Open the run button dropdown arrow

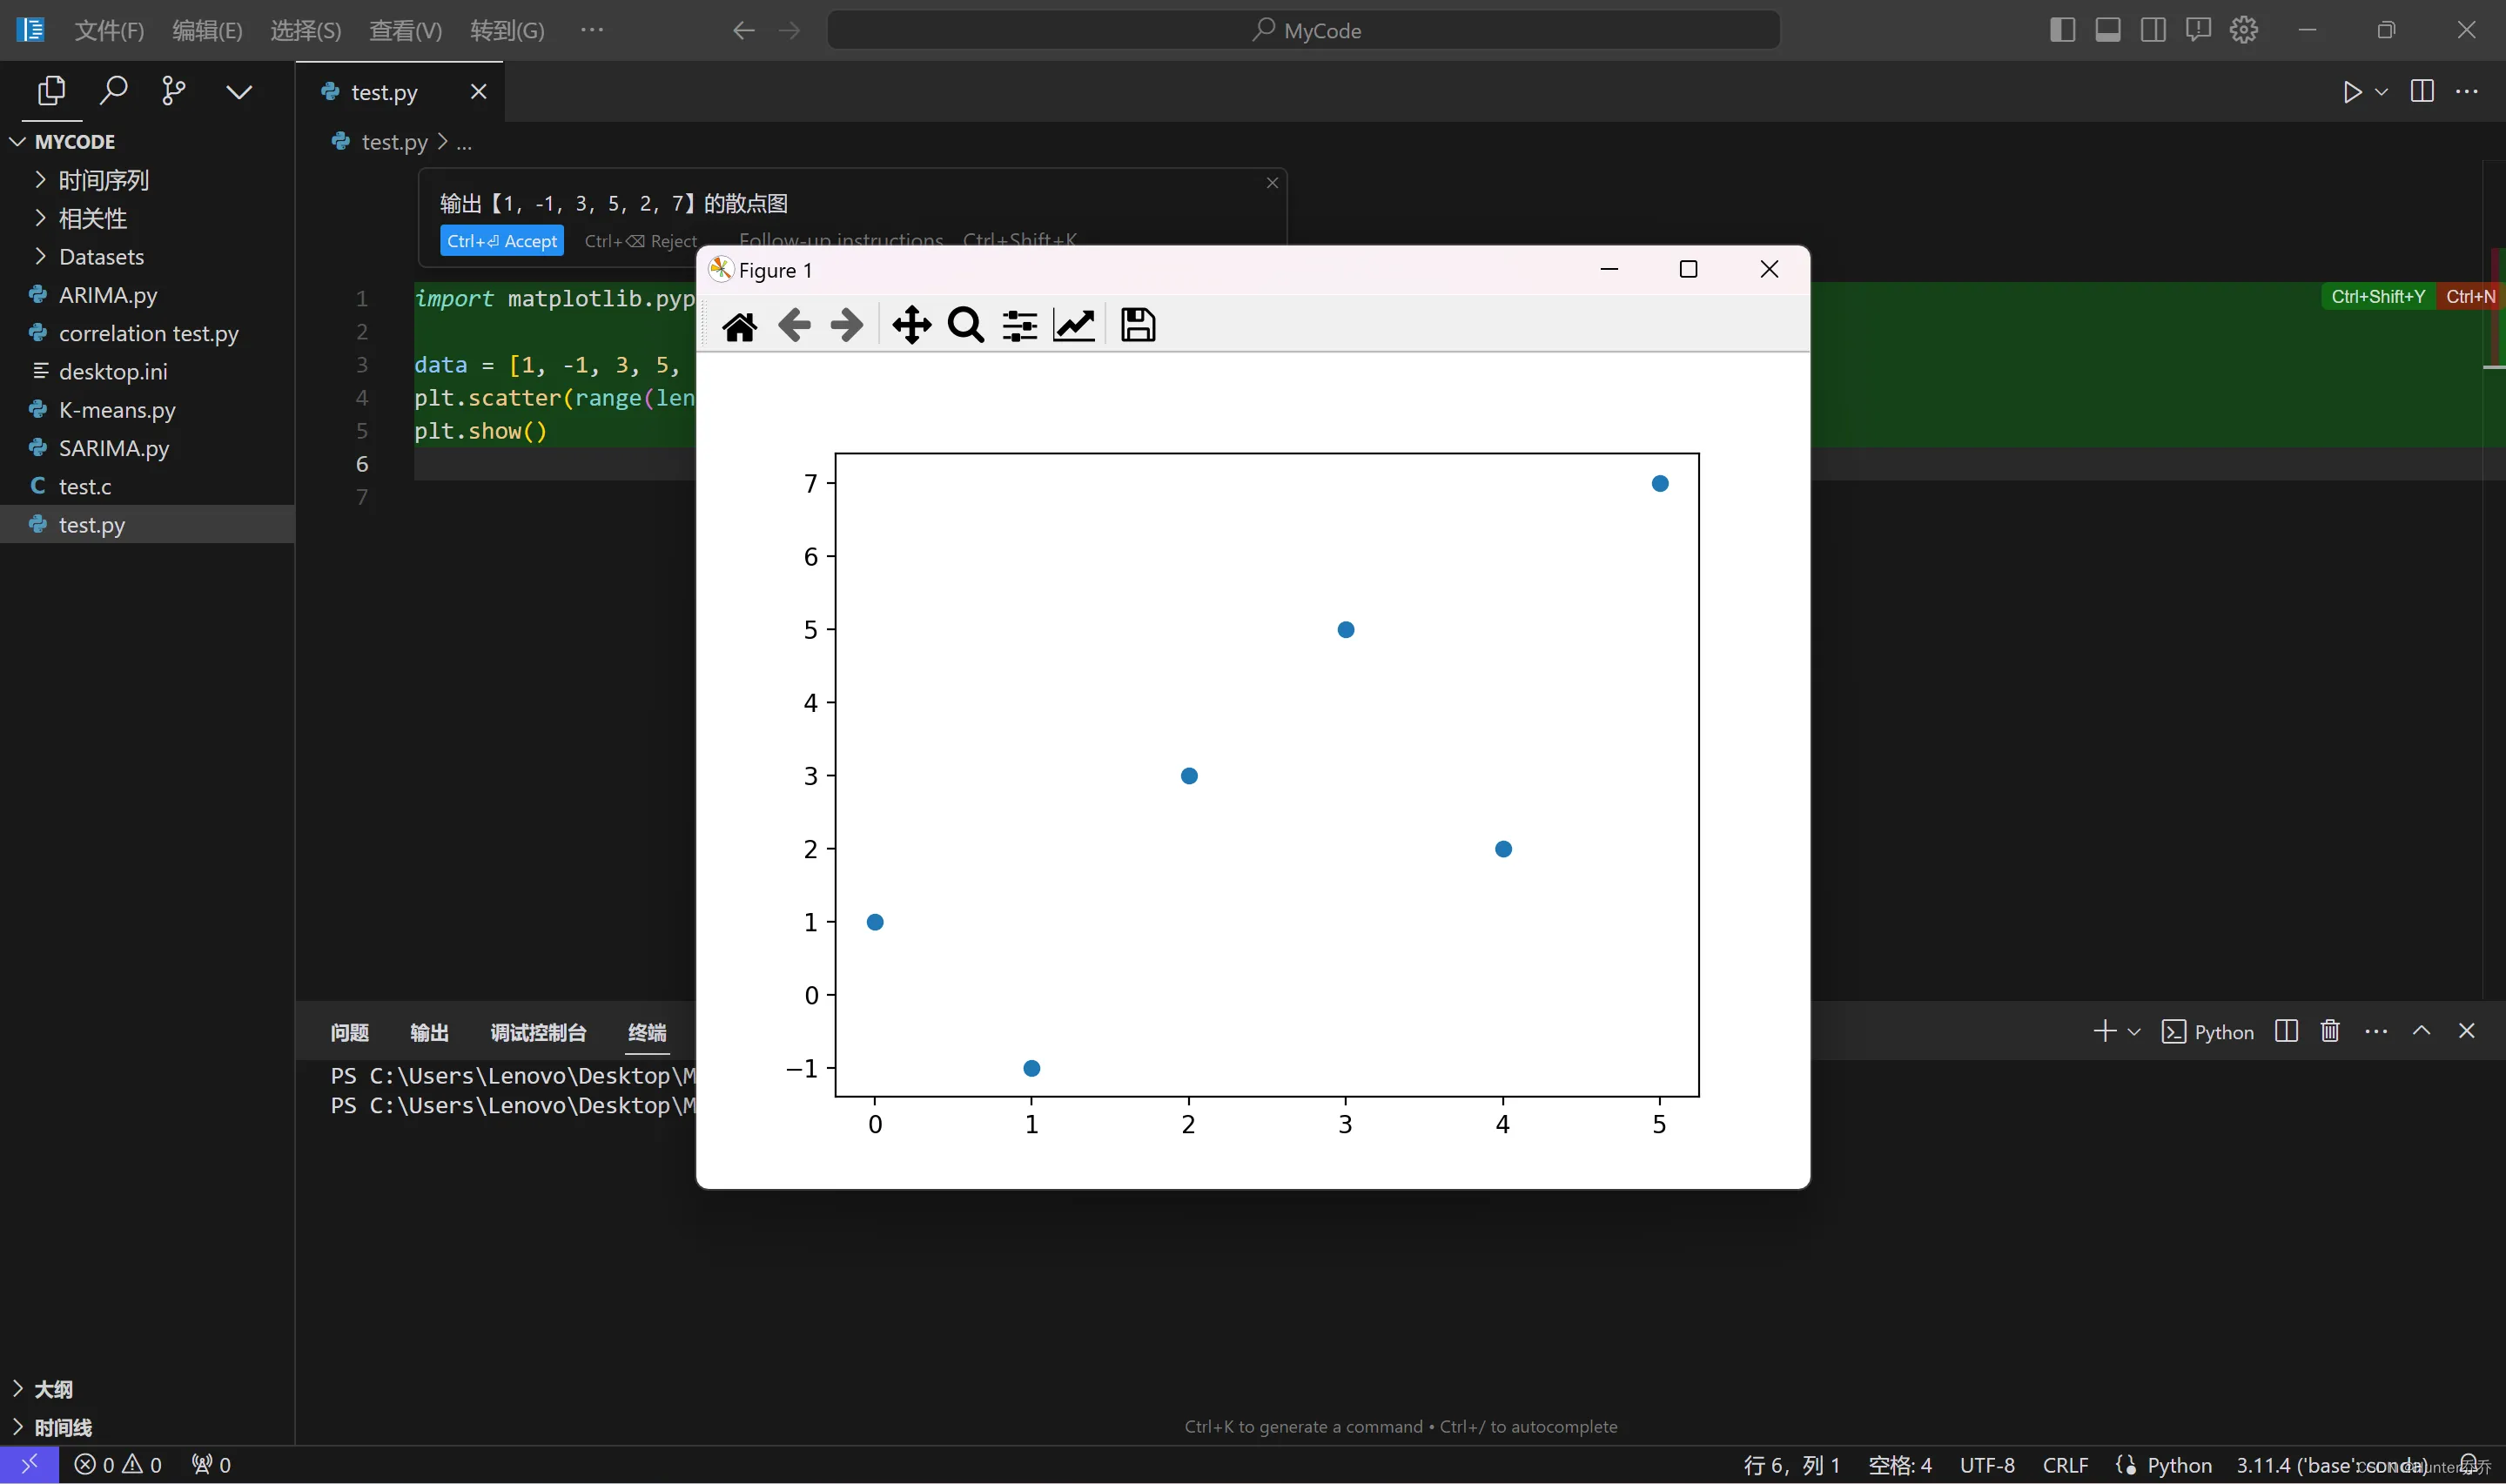click(2381, 92)
